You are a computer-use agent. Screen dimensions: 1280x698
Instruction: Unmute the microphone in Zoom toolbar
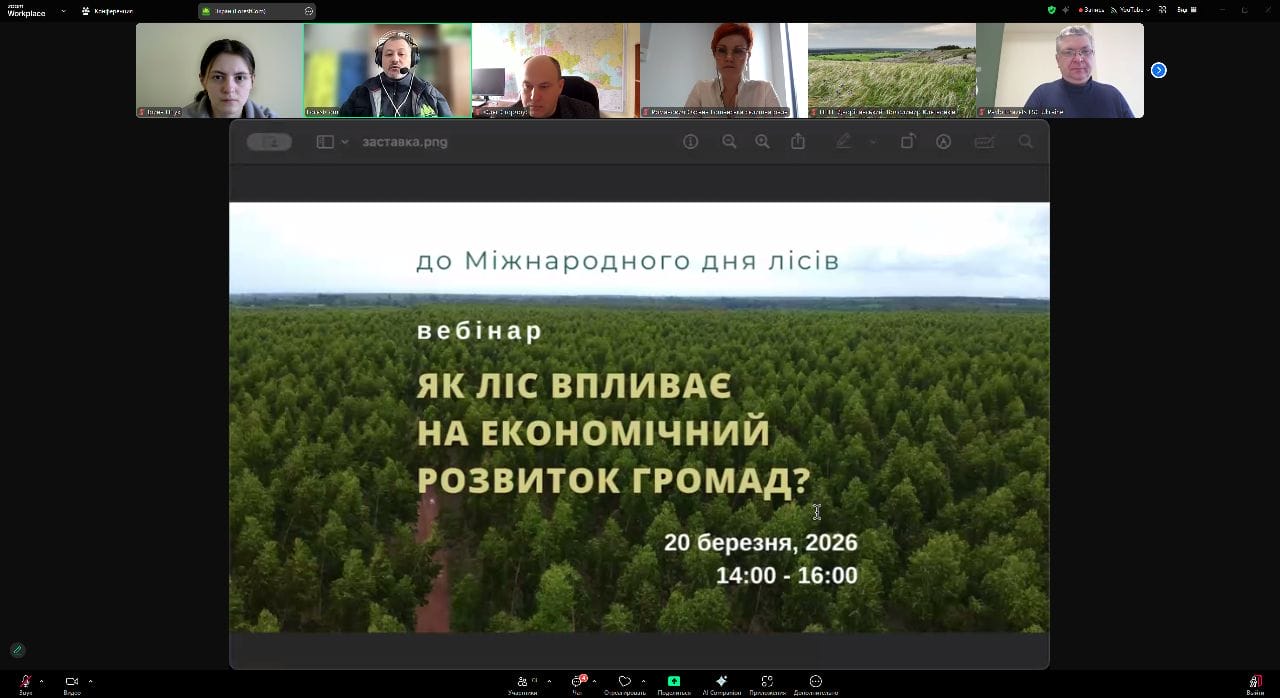click(25, 682)
